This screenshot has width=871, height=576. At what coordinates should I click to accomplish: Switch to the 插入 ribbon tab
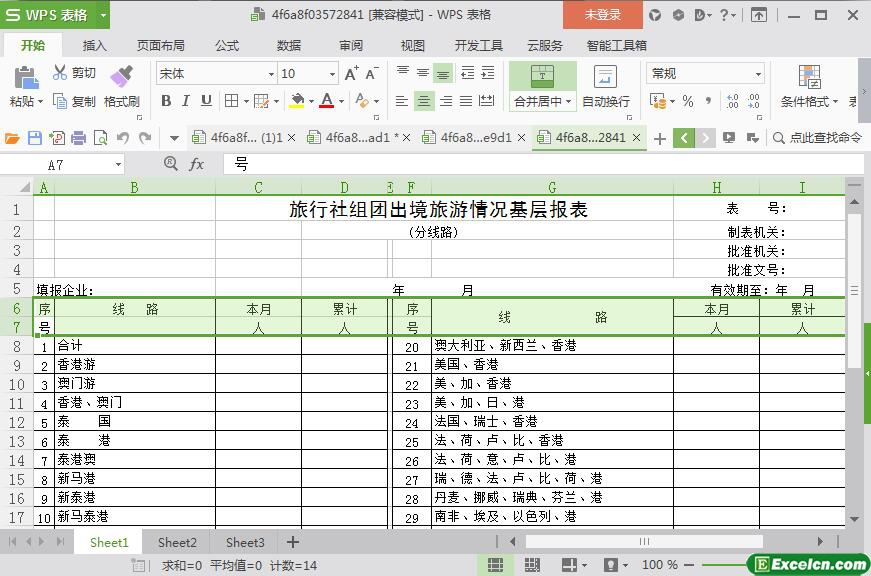(94, 45)
